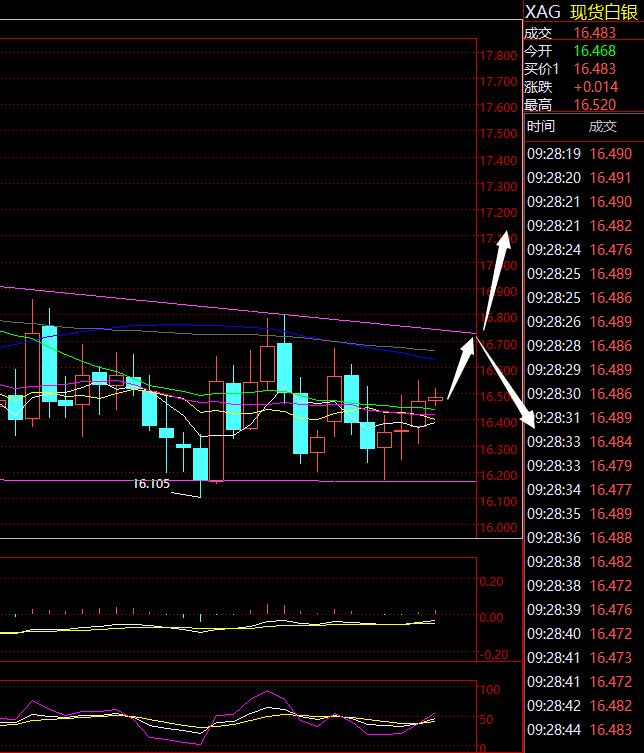The width and height of the screenshot is (644, 753).
Task: Click the 16.000 label on price axis
Action: [x=498, y=528]
